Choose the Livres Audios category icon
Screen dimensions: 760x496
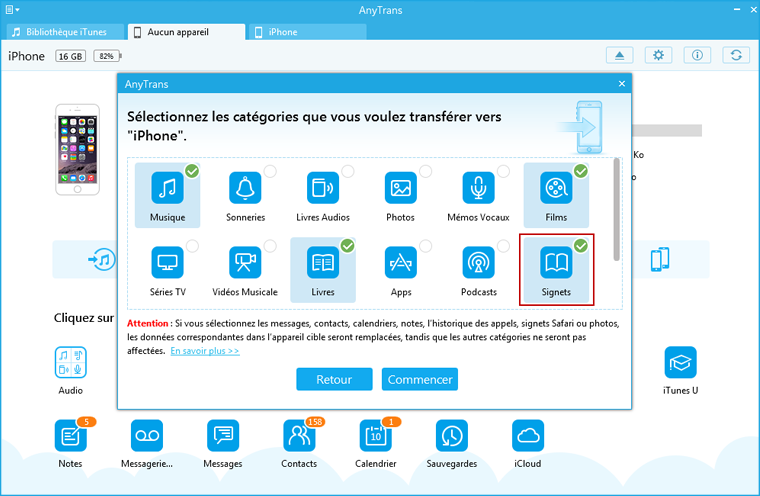tap(323, 188)
